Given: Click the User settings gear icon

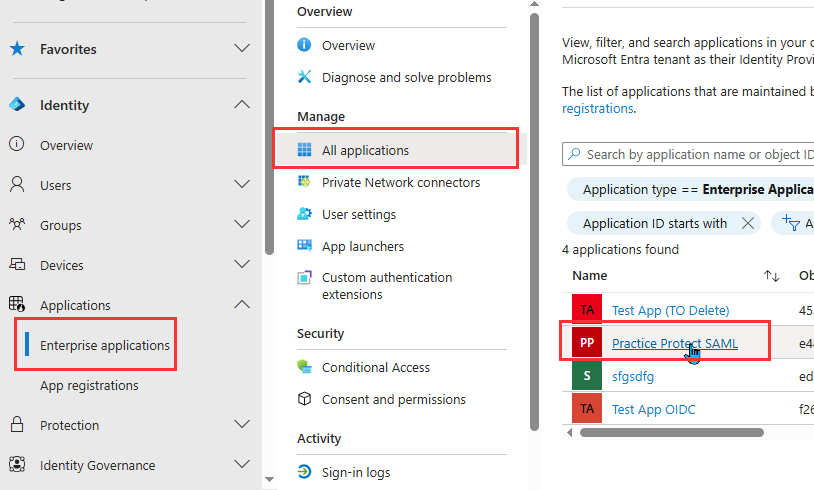Looking at the screenshot, I should point(304,214).
